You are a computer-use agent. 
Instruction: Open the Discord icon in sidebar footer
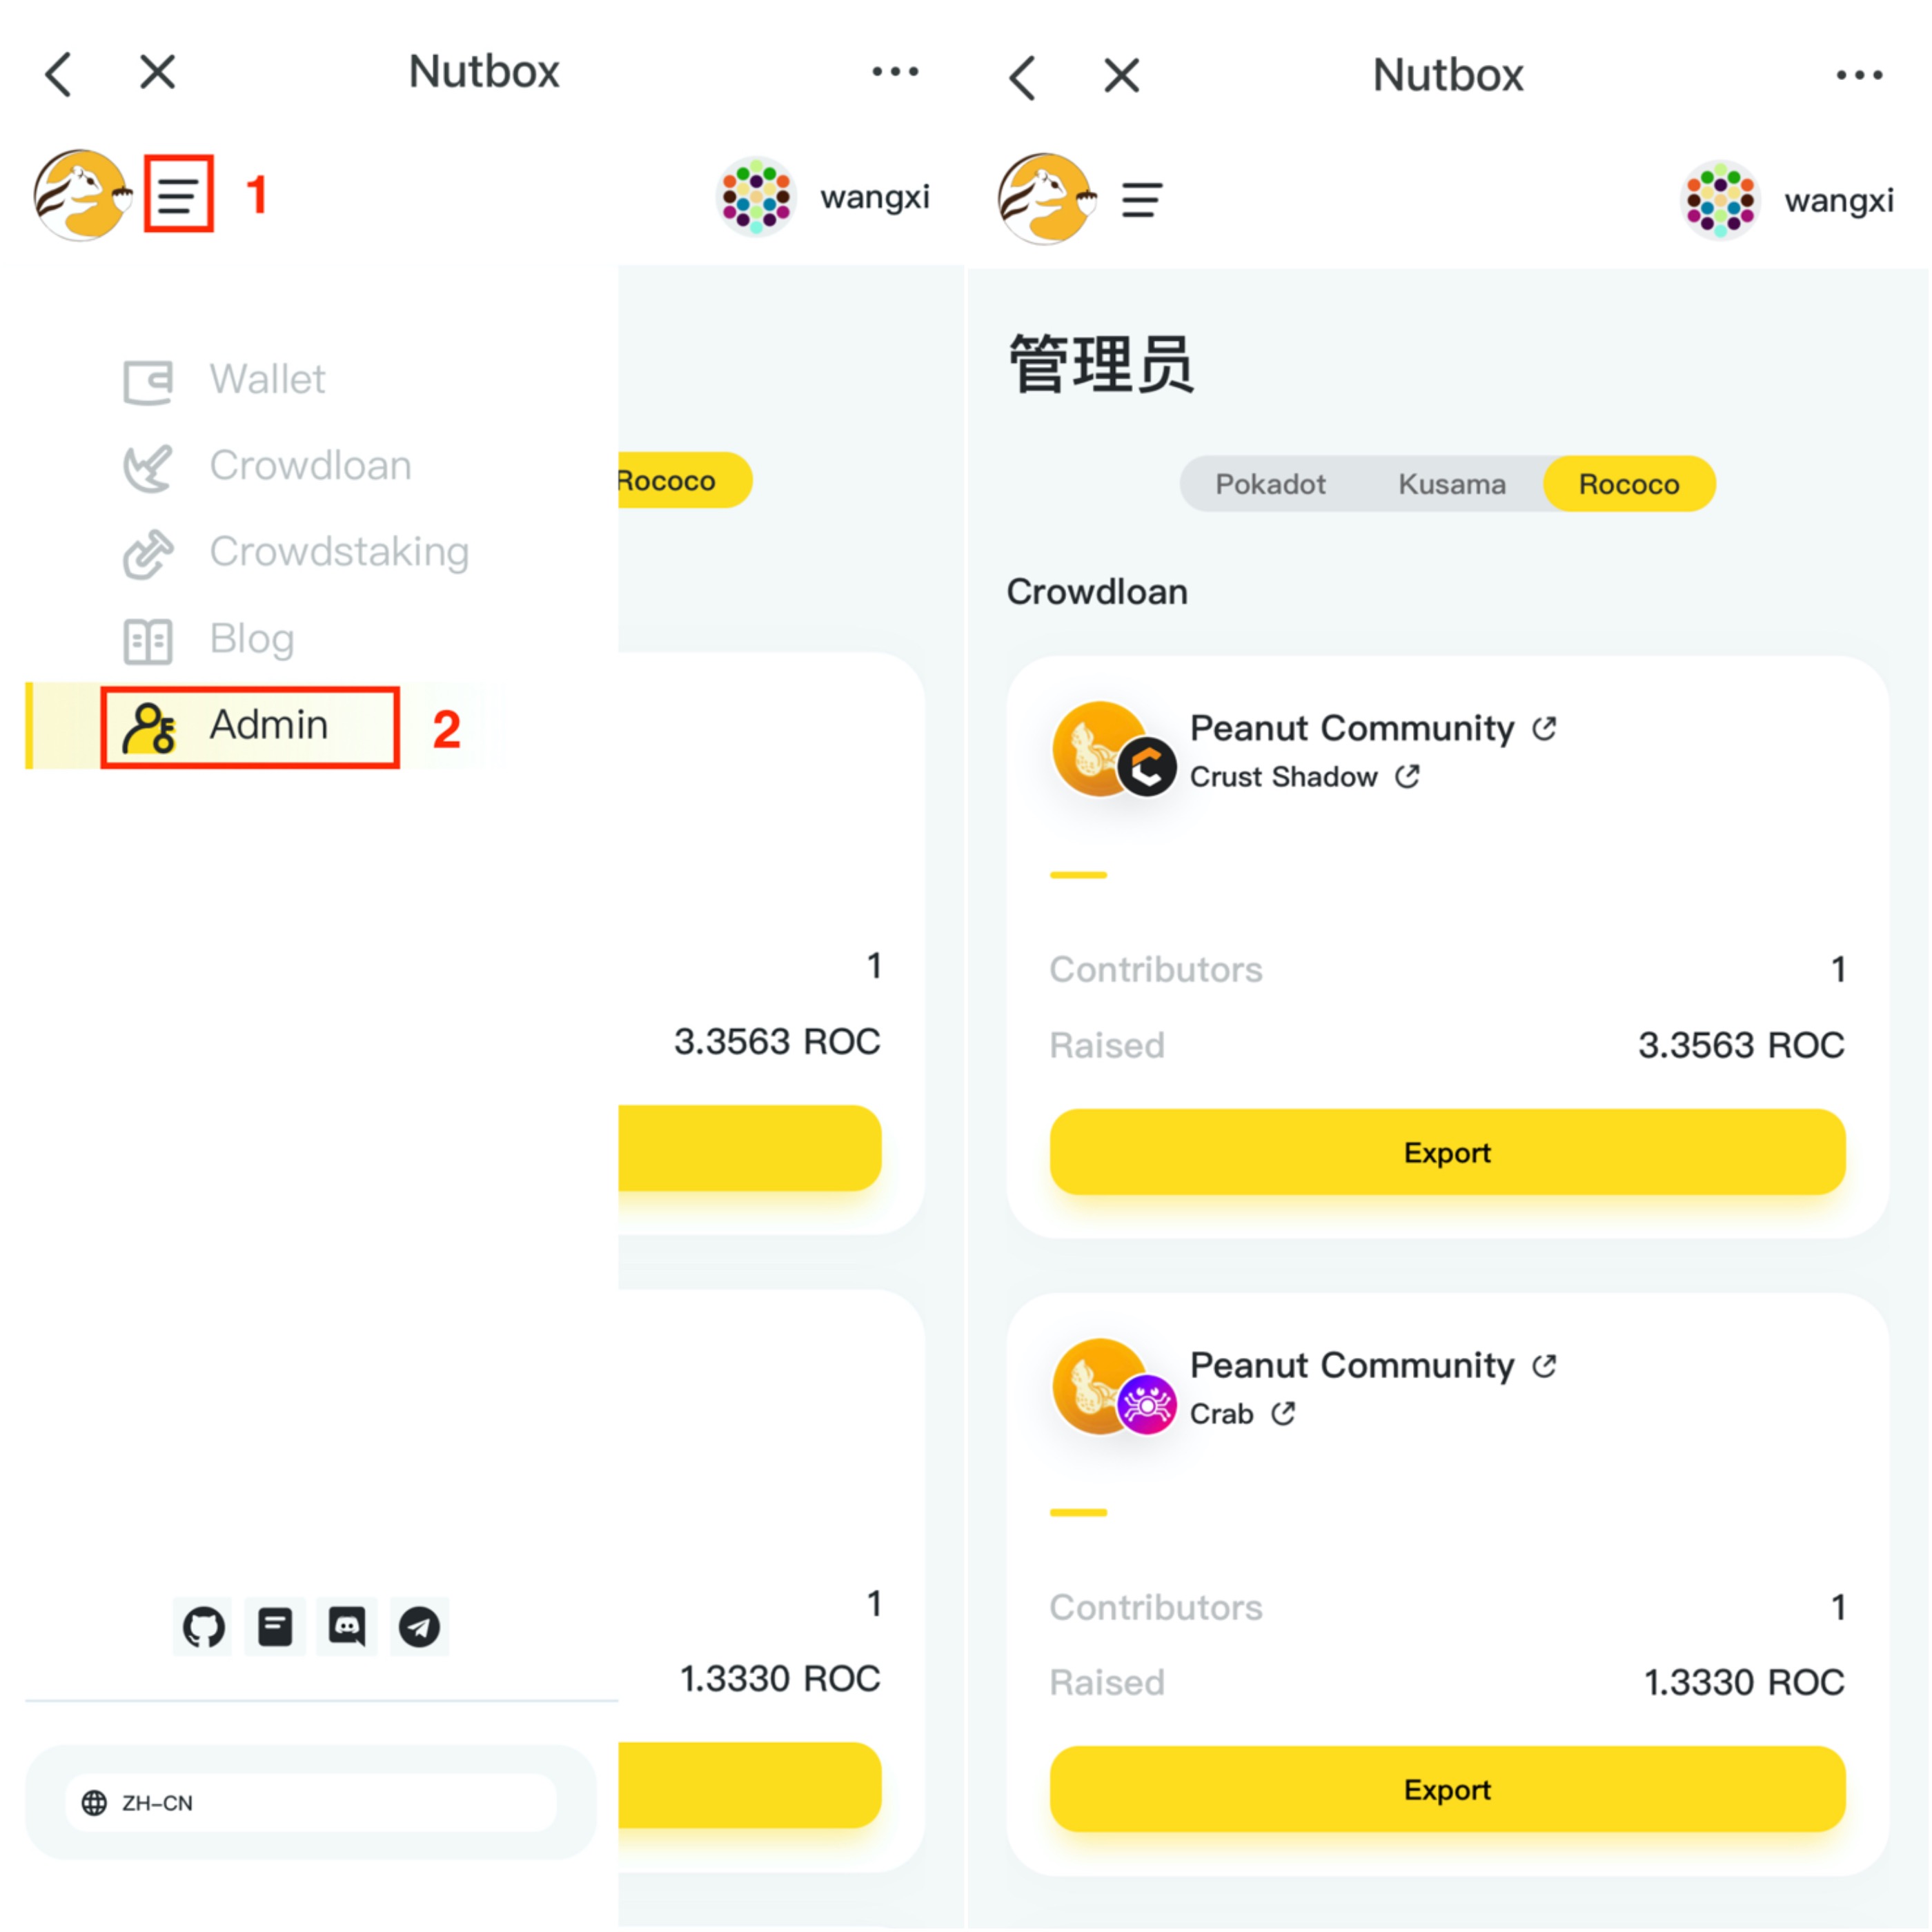coord(347,1627)
